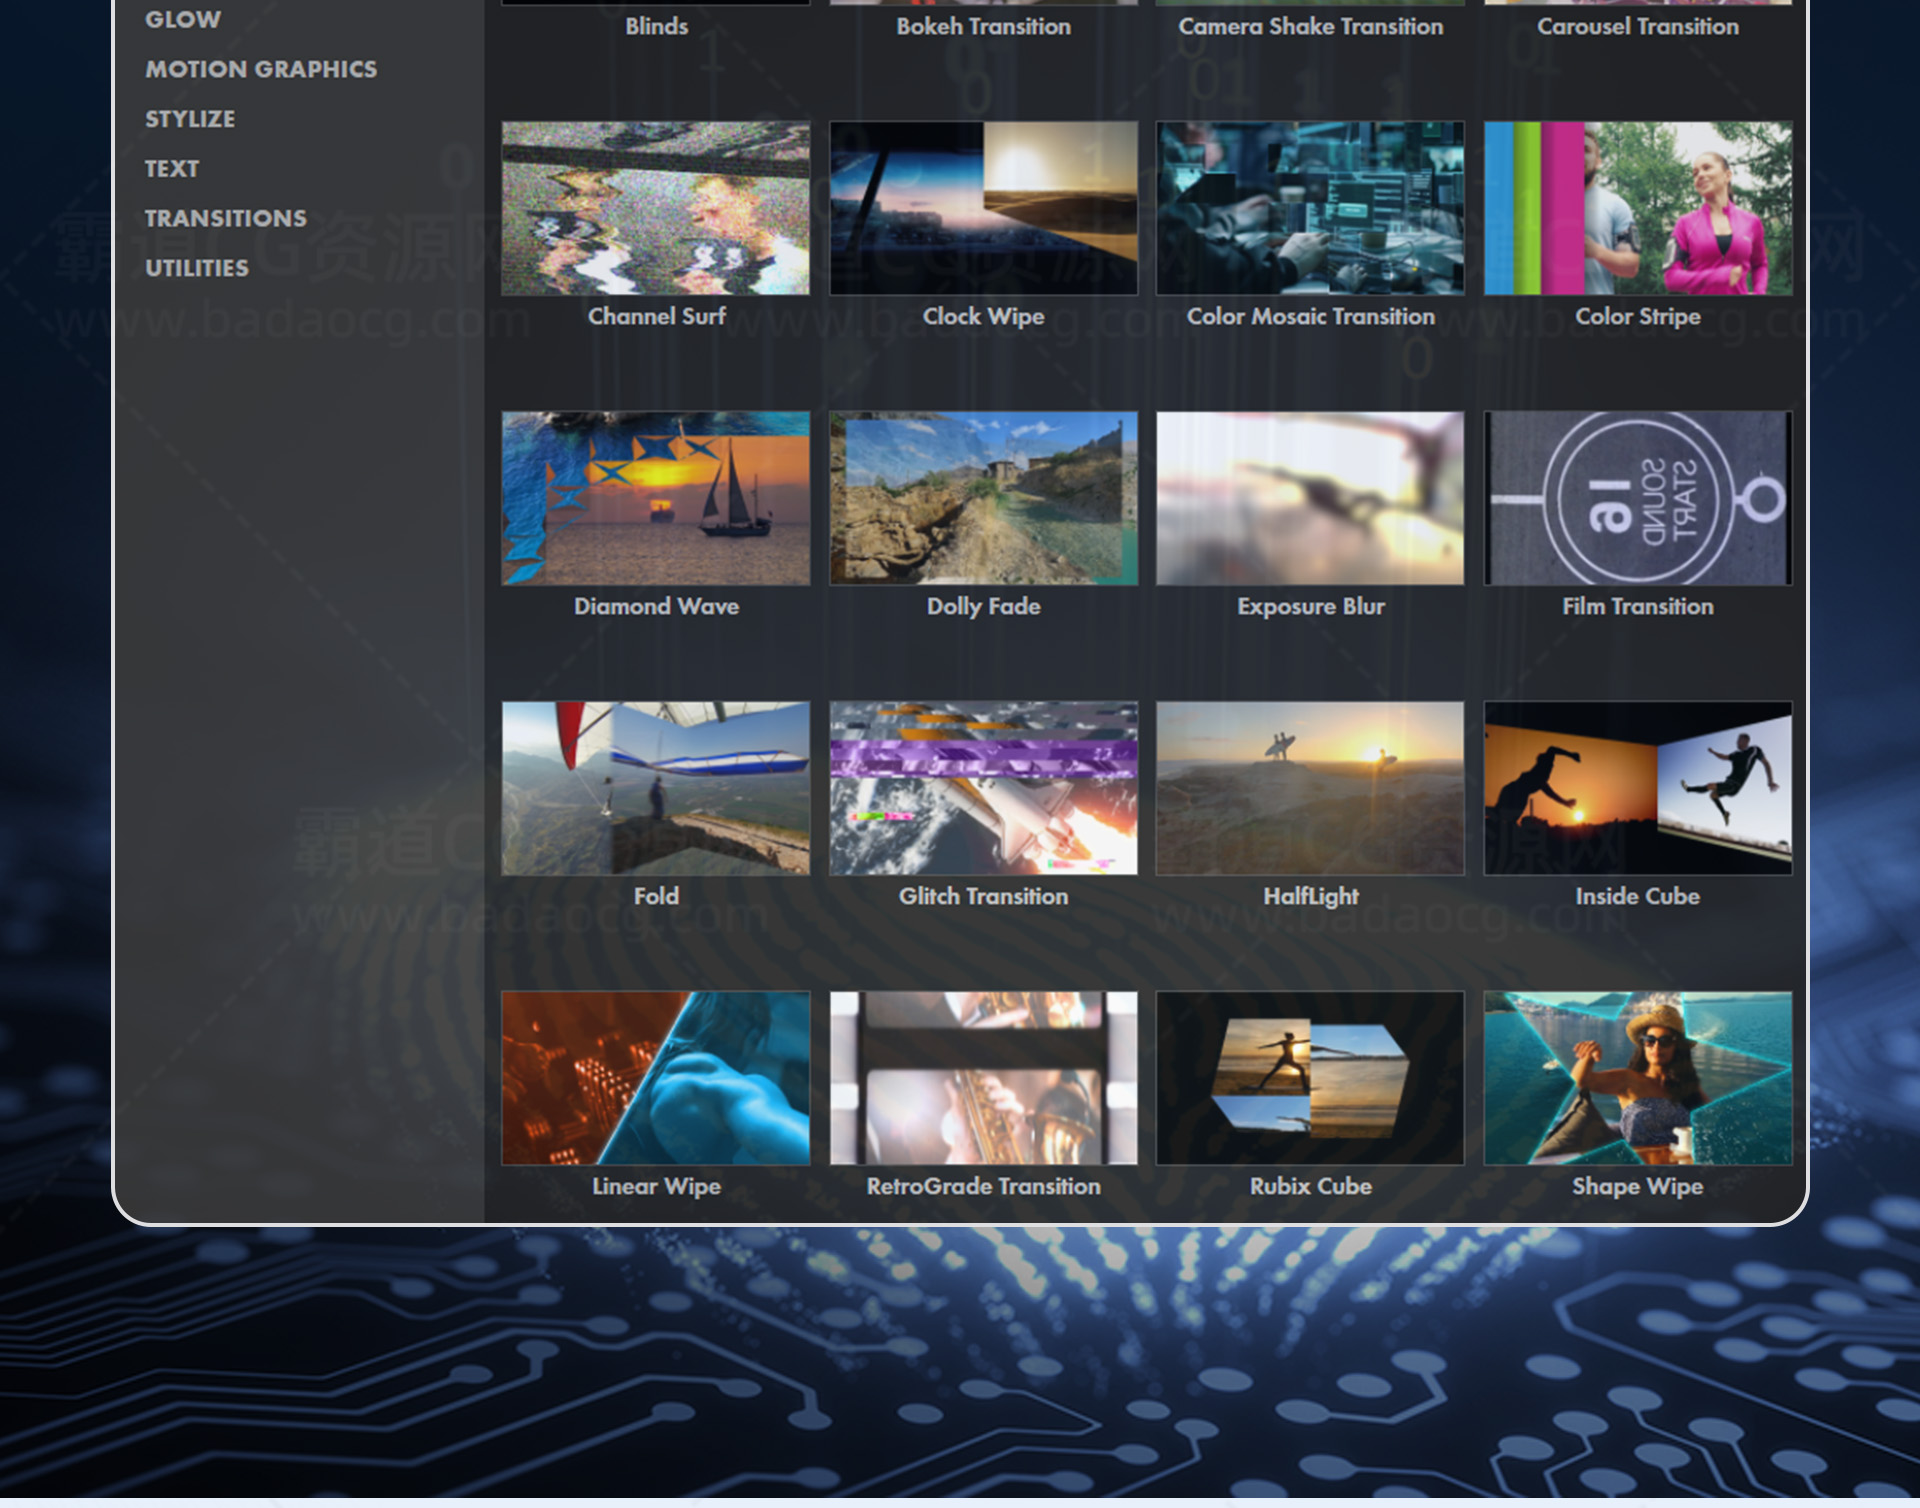
Task: Click the Inside Cube thumbnail
Action: click(x=1637, y=788)
